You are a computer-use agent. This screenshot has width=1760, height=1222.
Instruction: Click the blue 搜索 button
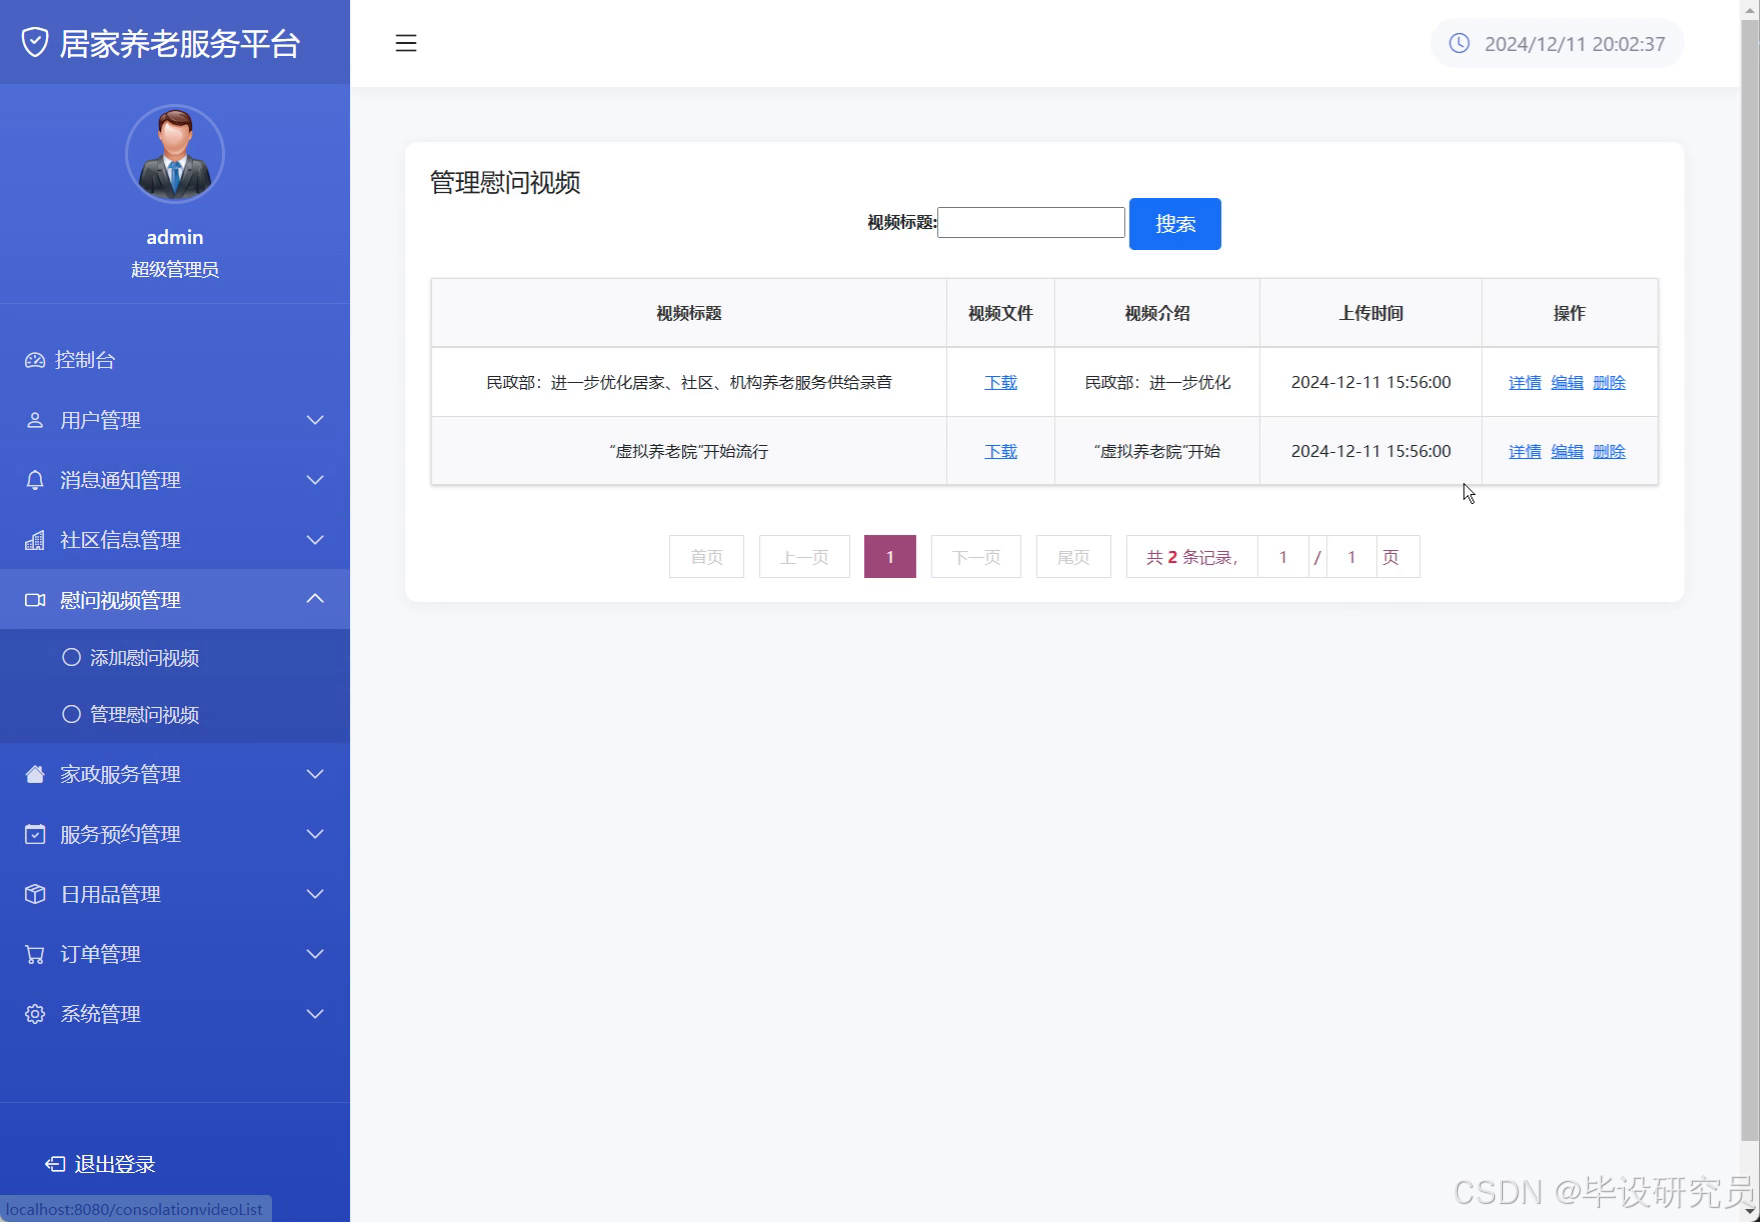pyautogui.click(x=1175, y=224)
